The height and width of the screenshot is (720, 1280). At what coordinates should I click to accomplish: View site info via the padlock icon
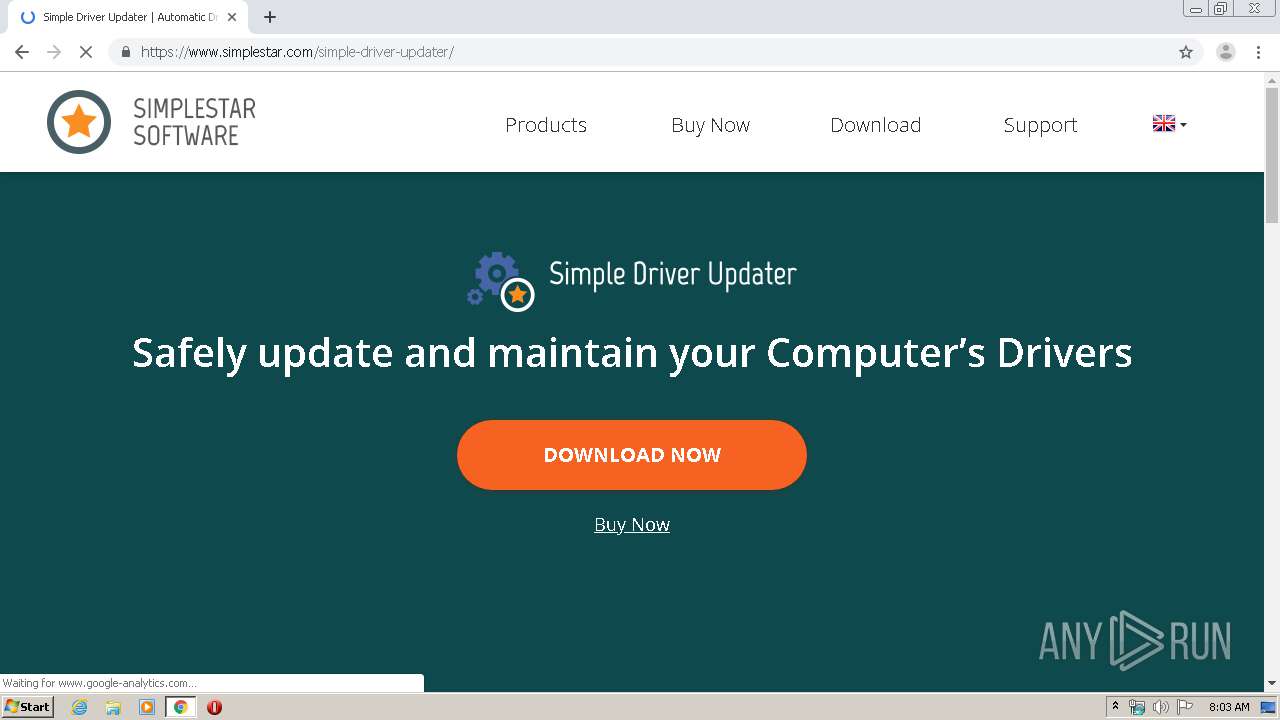coord(126,52)
